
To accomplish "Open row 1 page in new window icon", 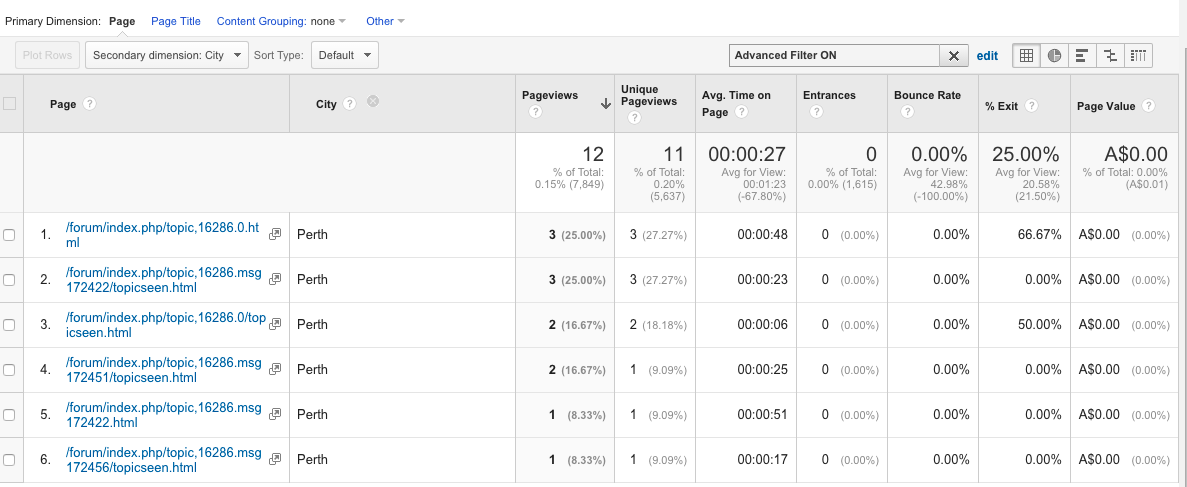I will (x=275, y=234).
